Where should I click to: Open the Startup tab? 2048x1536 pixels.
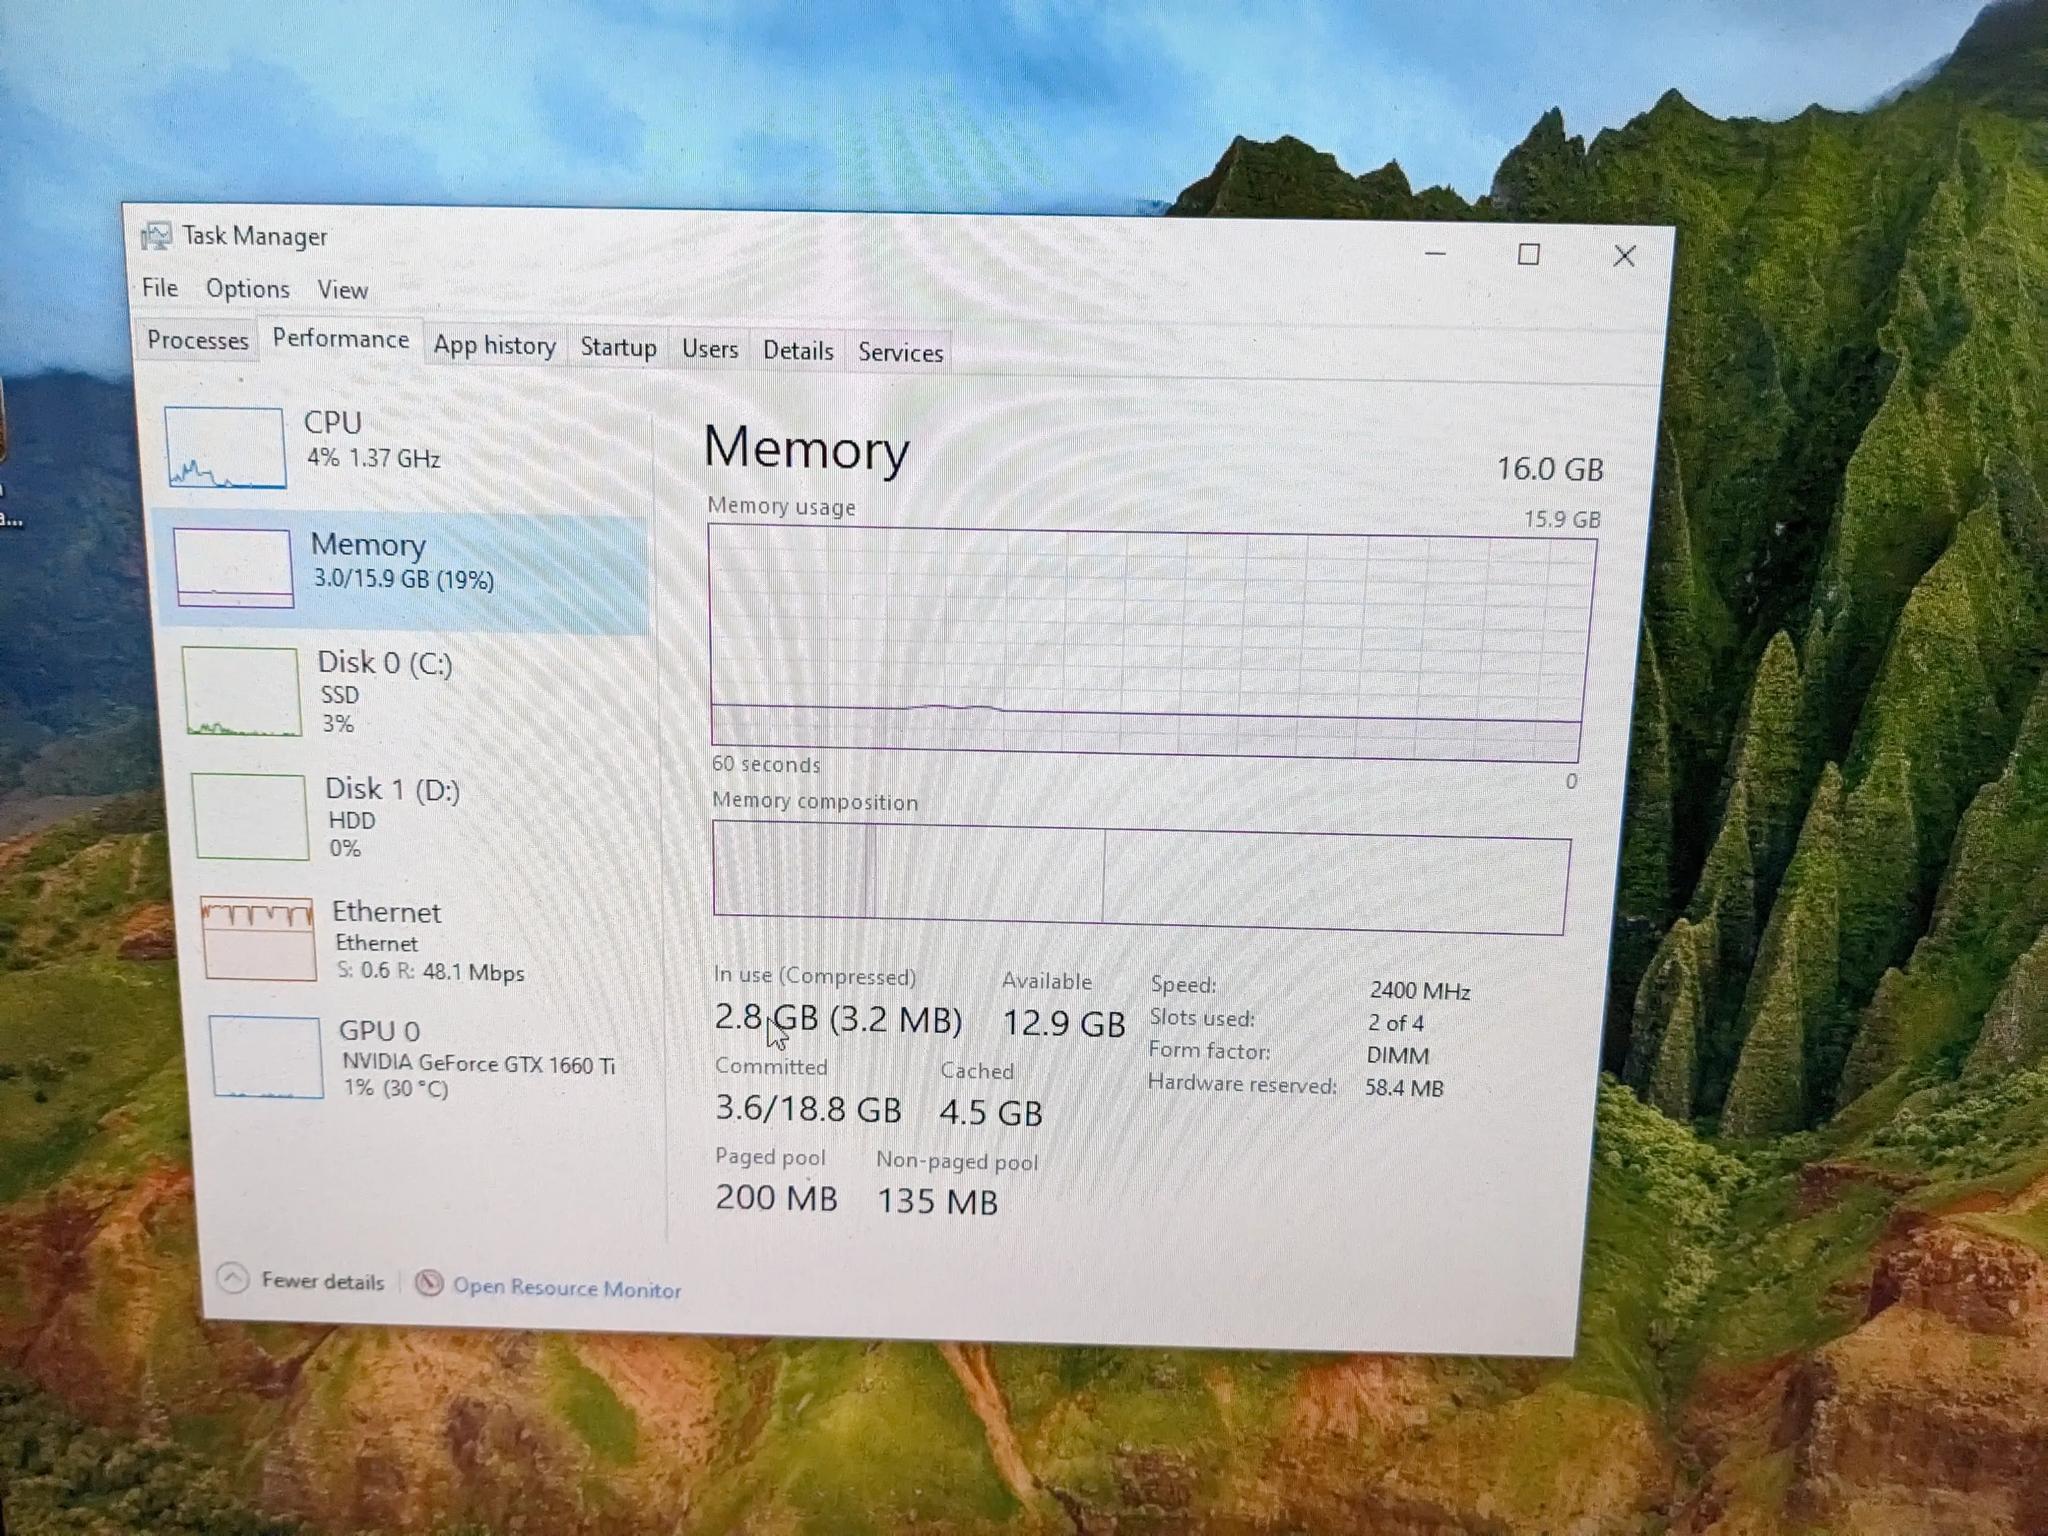618,348
